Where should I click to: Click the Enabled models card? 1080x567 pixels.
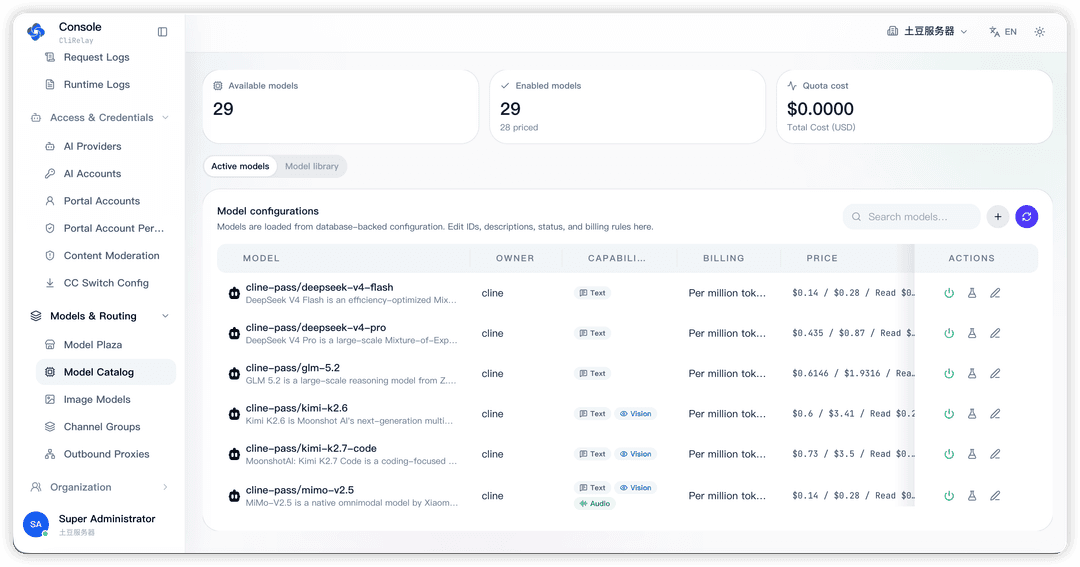pos(627,107)
